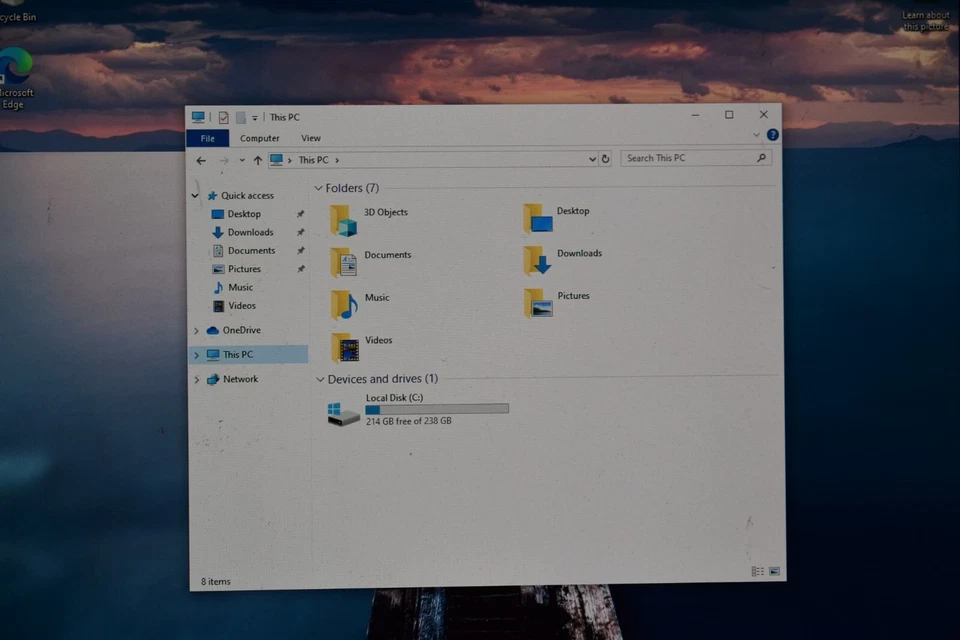Unpin Downloads using its pin icon
The image size is (960, 640).
click(x=300, y=232)
